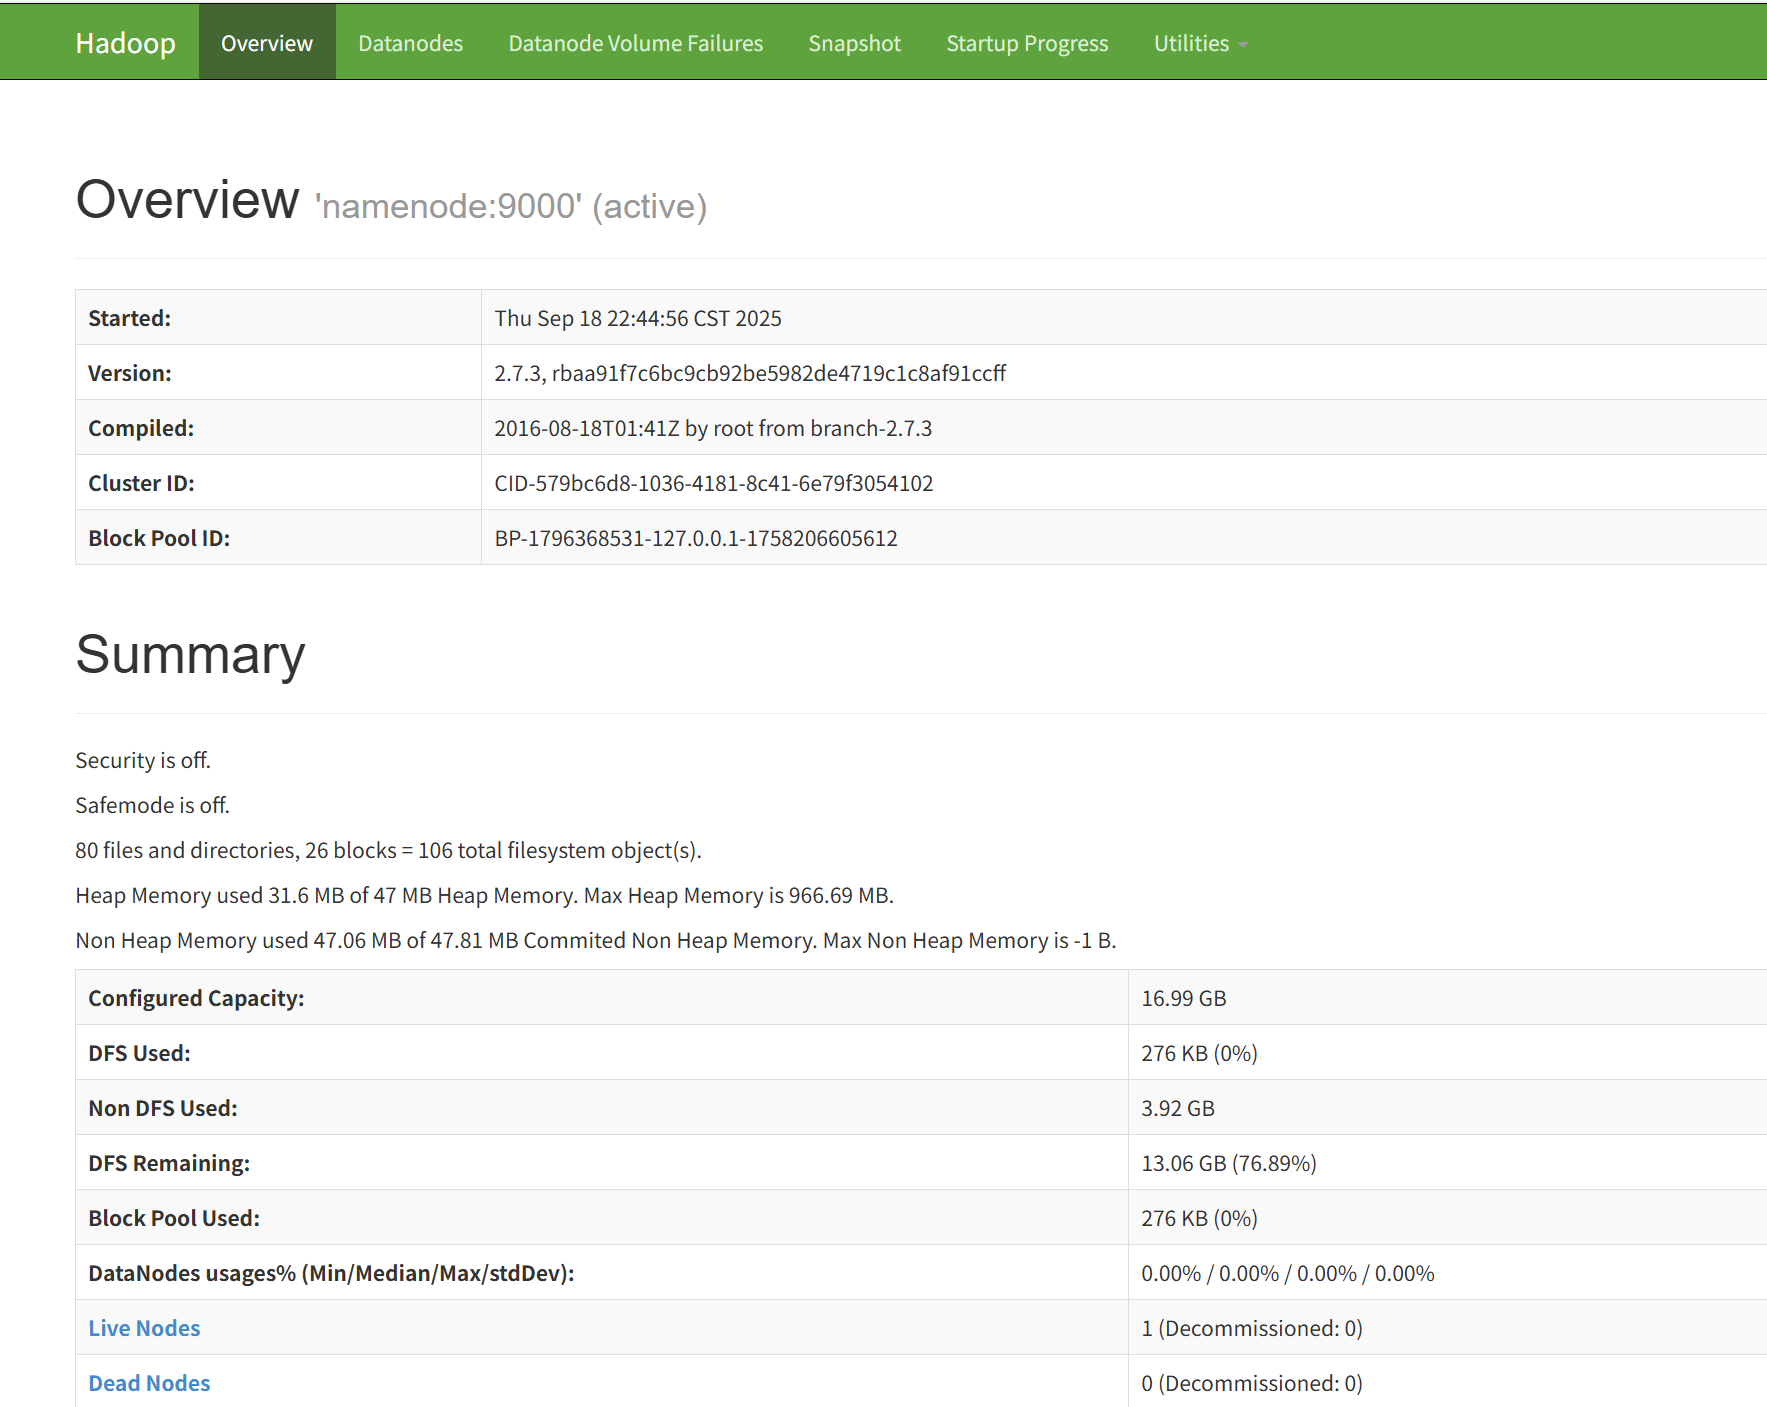Open the Dead Nodes link
Image resolution: width=1767 pixels, height=1407 pixels.
point(149,1383)
